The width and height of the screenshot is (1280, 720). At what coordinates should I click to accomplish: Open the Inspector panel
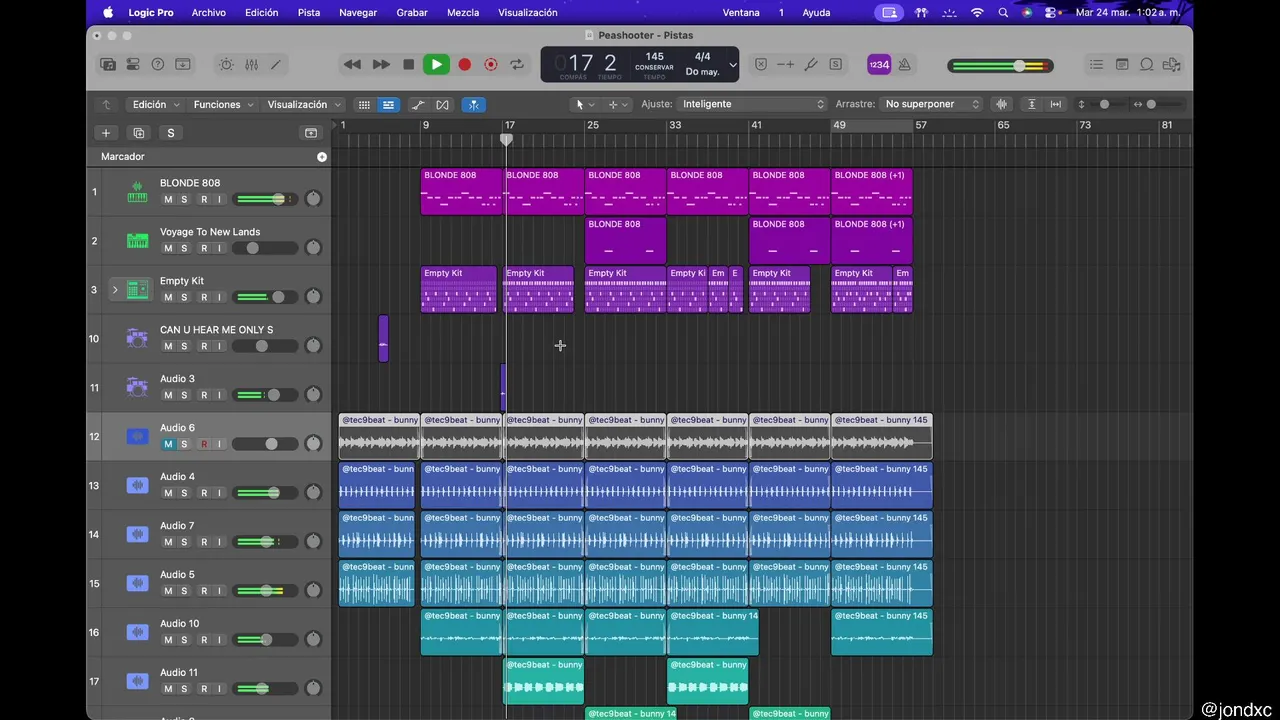(132, 64)
